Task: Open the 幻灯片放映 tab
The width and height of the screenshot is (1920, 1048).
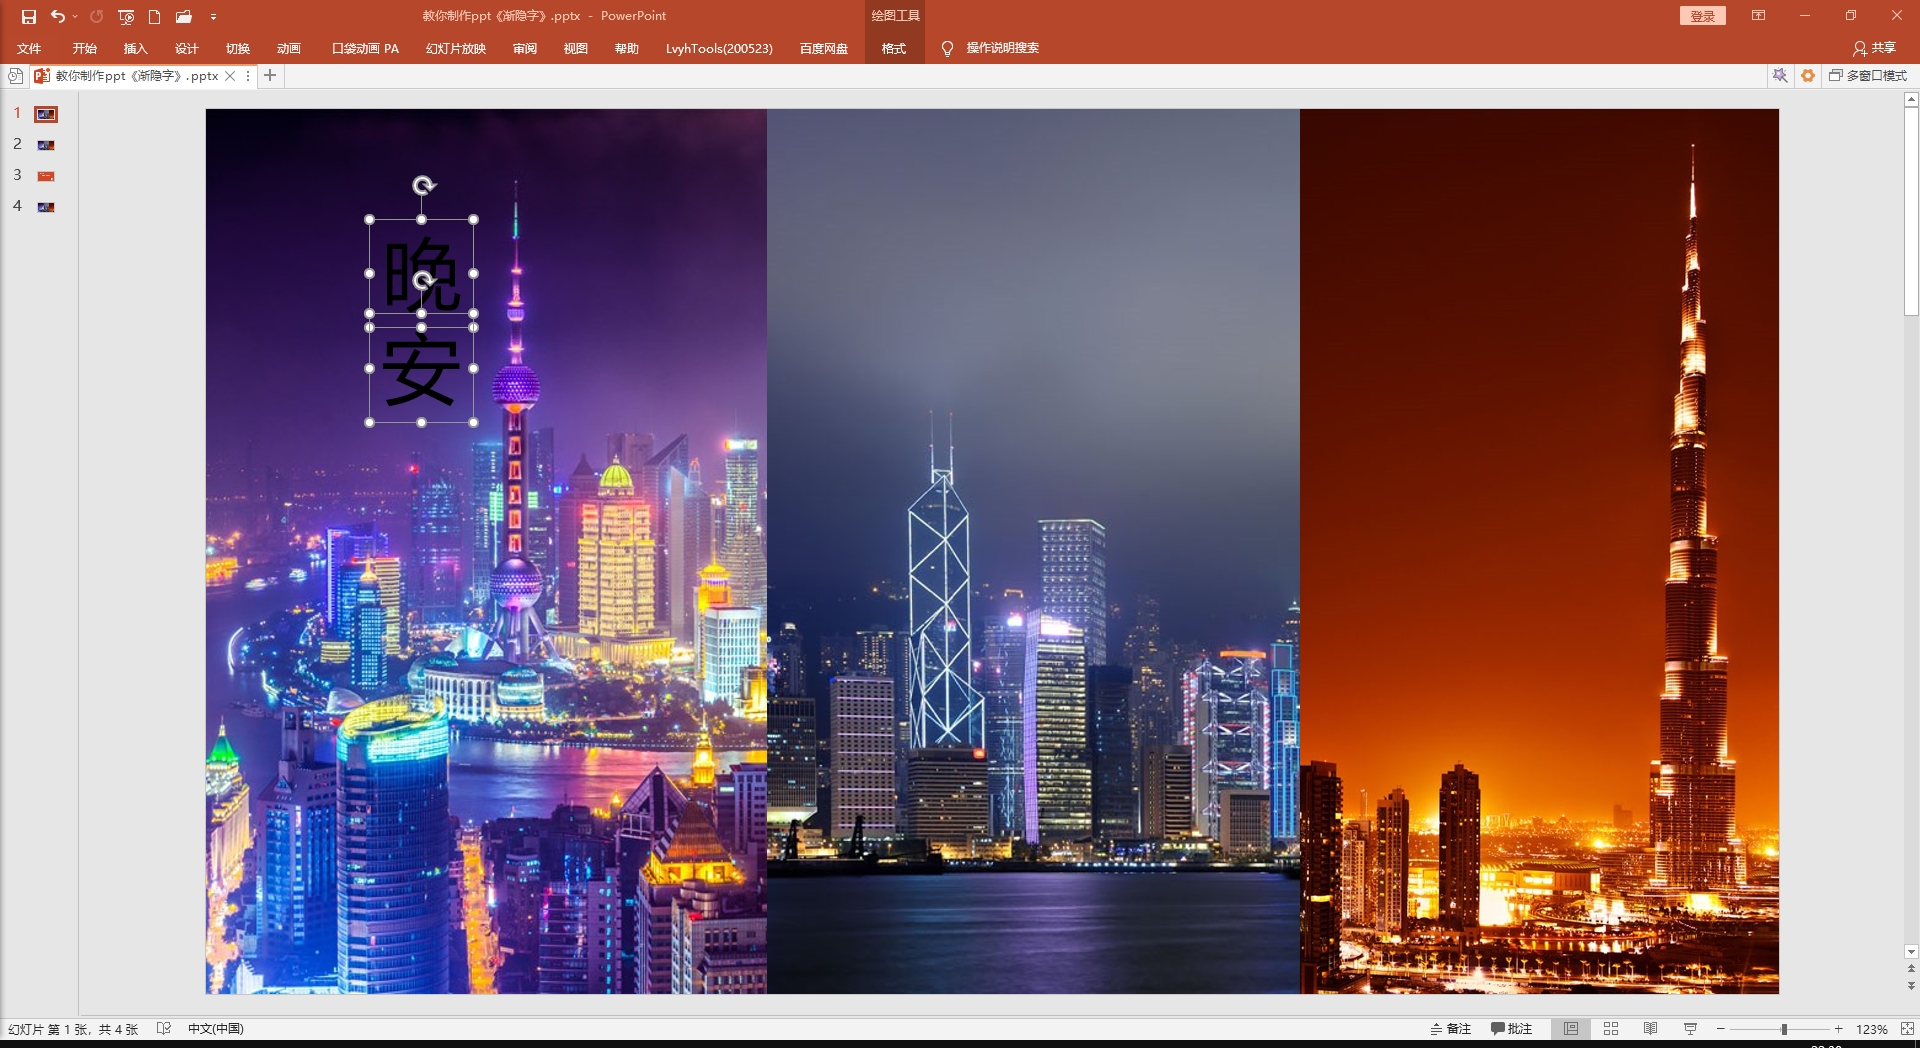Action: [x=455, y=48]
